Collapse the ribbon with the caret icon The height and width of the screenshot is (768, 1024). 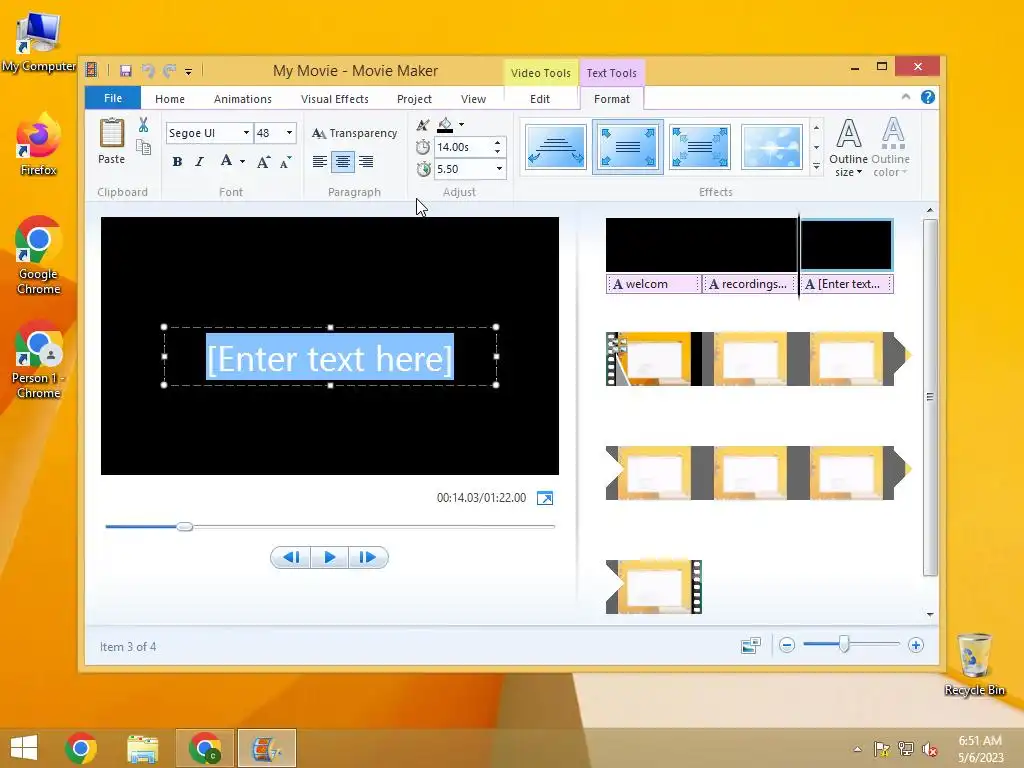click(906, 97)
